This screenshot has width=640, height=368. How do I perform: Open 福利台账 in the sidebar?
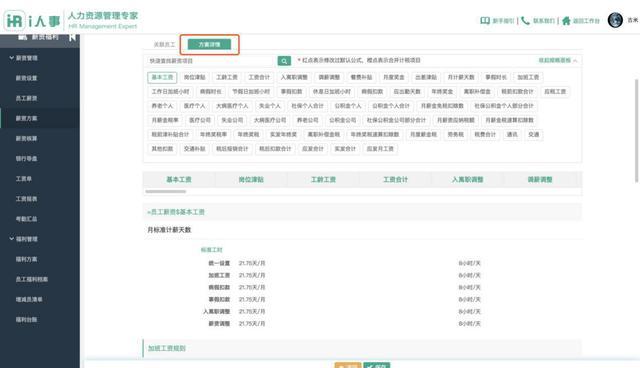[x=27, y=319]
